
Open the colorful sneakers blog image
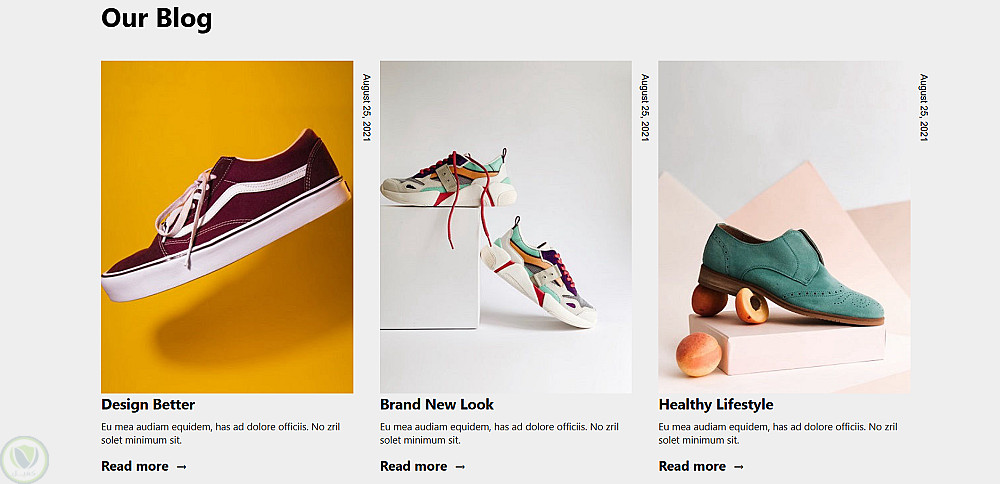(x=506, y=227)
